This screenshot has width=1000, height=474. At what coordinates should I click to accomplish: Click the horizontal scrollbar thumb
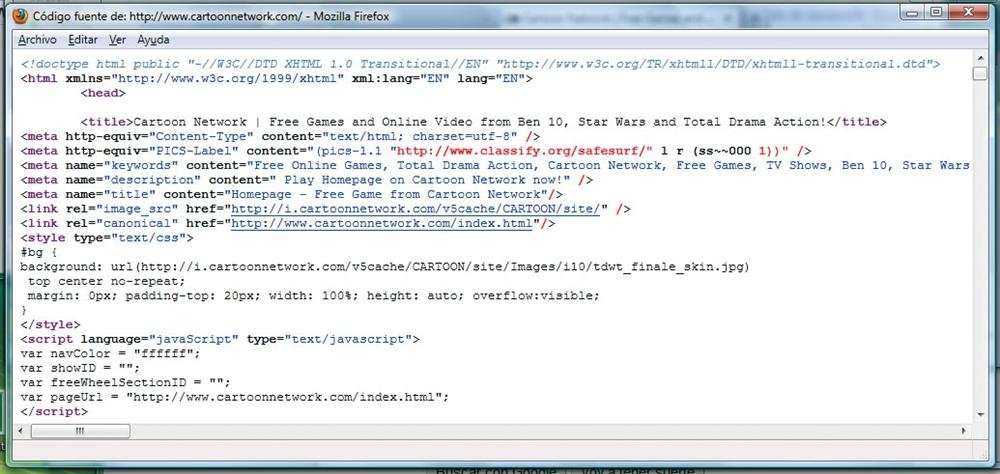pyautogui.click(x=80, y=431)
